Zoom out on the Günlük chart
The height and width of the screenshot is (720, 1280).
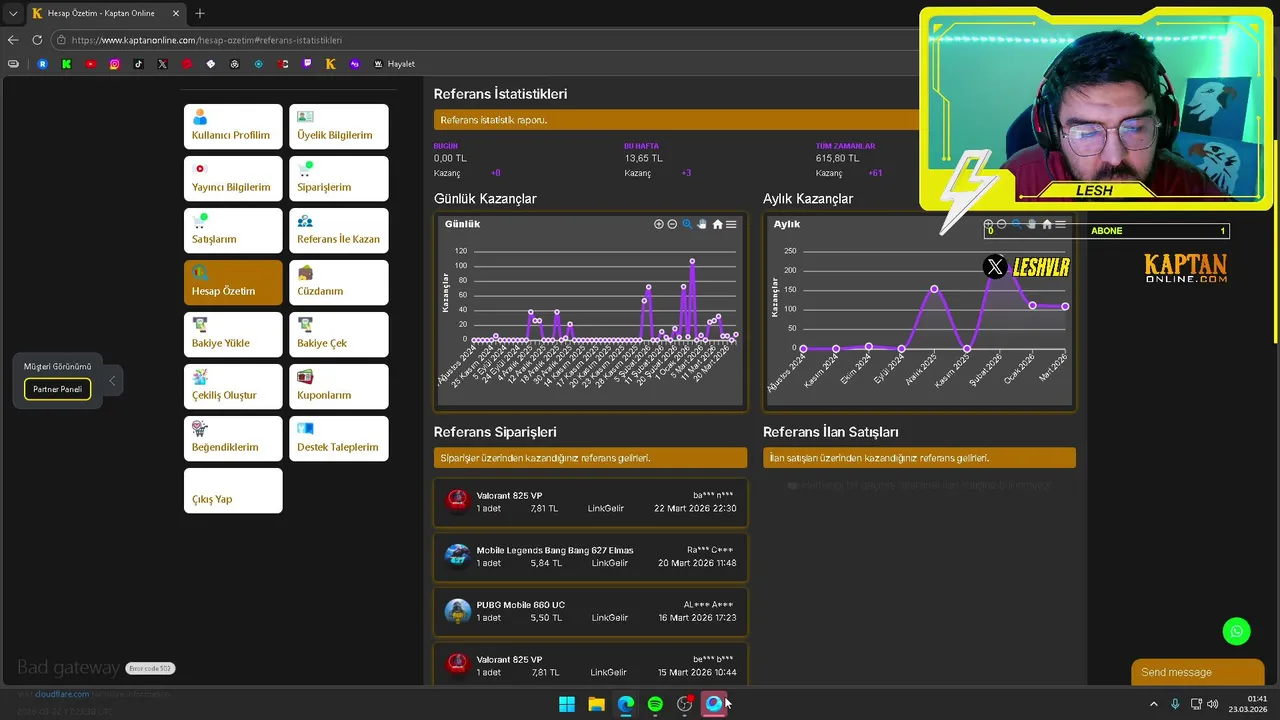672,224
